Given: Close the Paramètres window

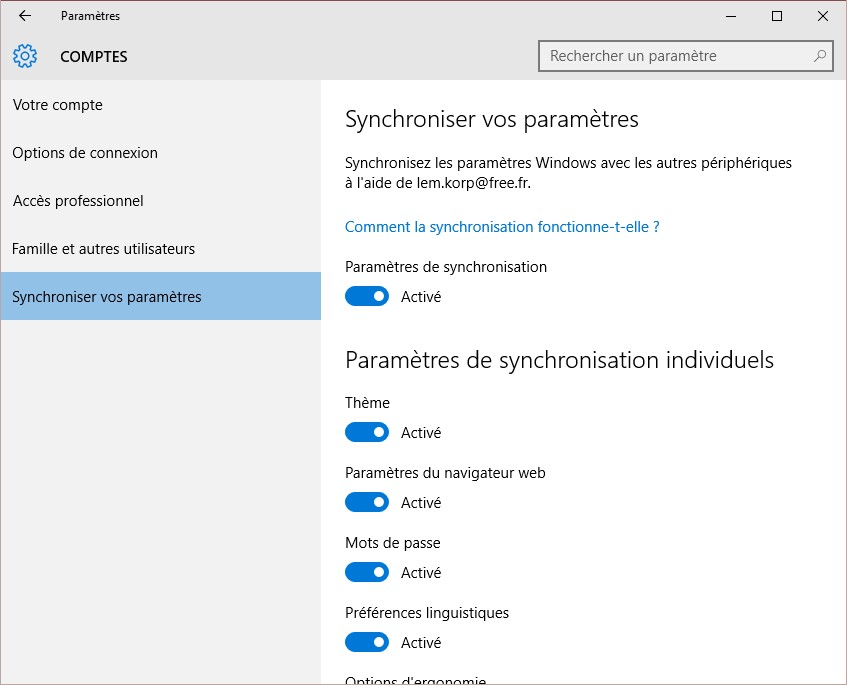Looking at the screenshot, I should [x=823, y=16].
